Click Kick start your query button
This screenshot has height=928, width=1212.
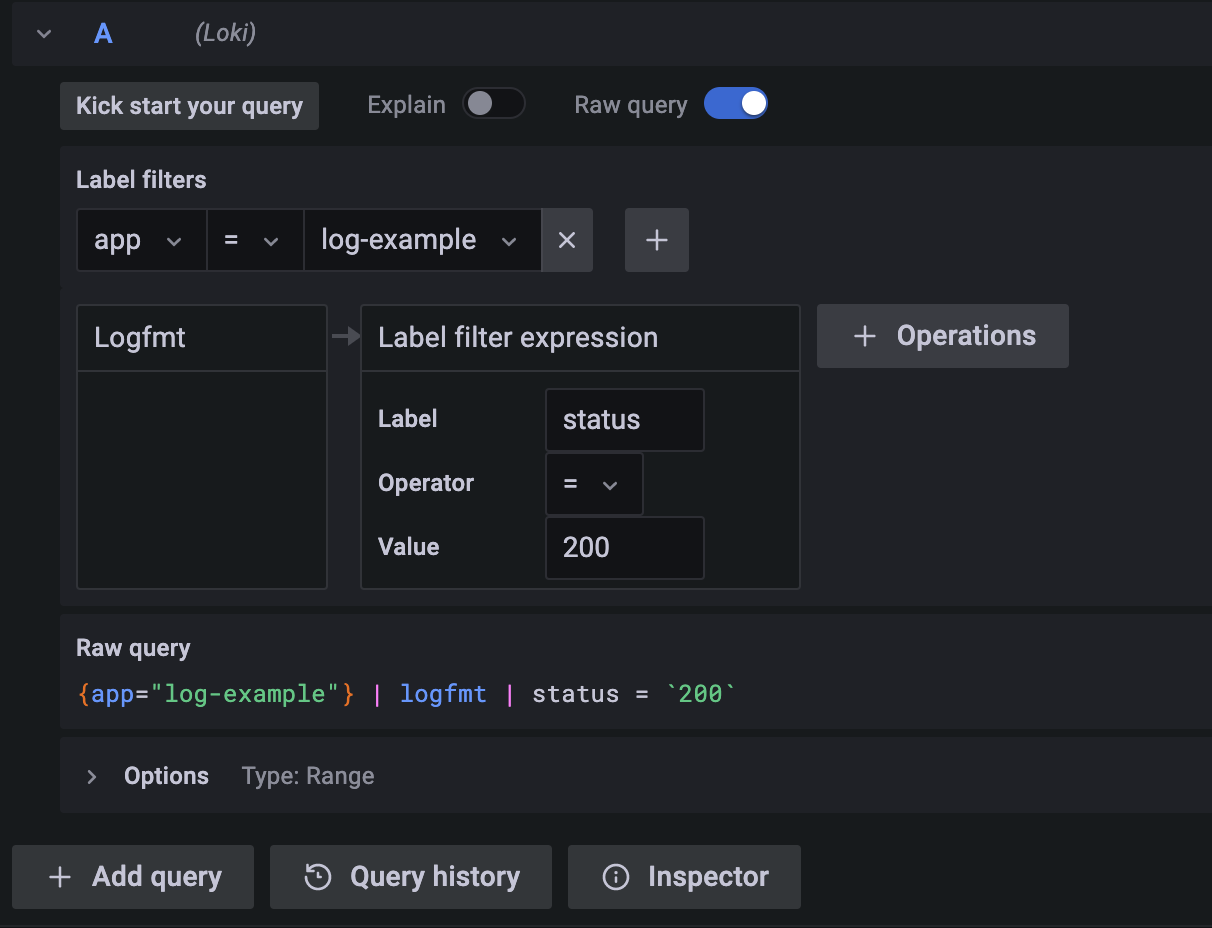pos(189,106)
